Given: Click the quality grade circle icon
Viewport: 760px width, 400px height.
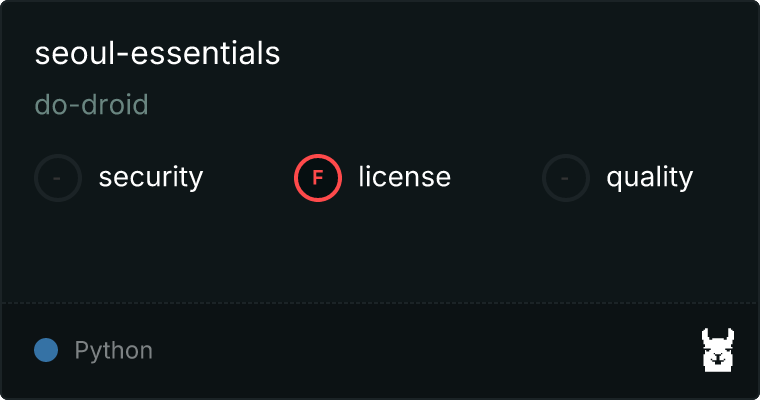Looking at the screenshot, I should [x=566, y=178].
